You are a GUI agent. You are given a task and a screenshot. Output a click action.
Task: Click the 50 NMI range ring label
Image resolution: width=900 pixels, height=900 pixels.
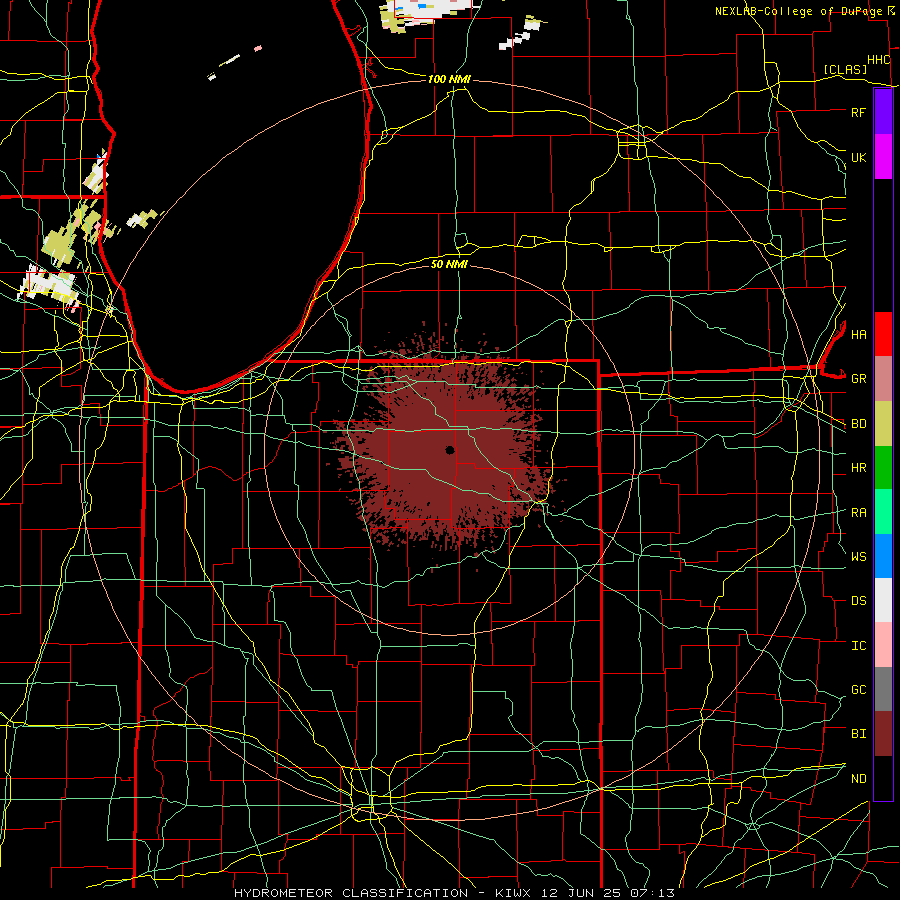[x=449, y=264]
